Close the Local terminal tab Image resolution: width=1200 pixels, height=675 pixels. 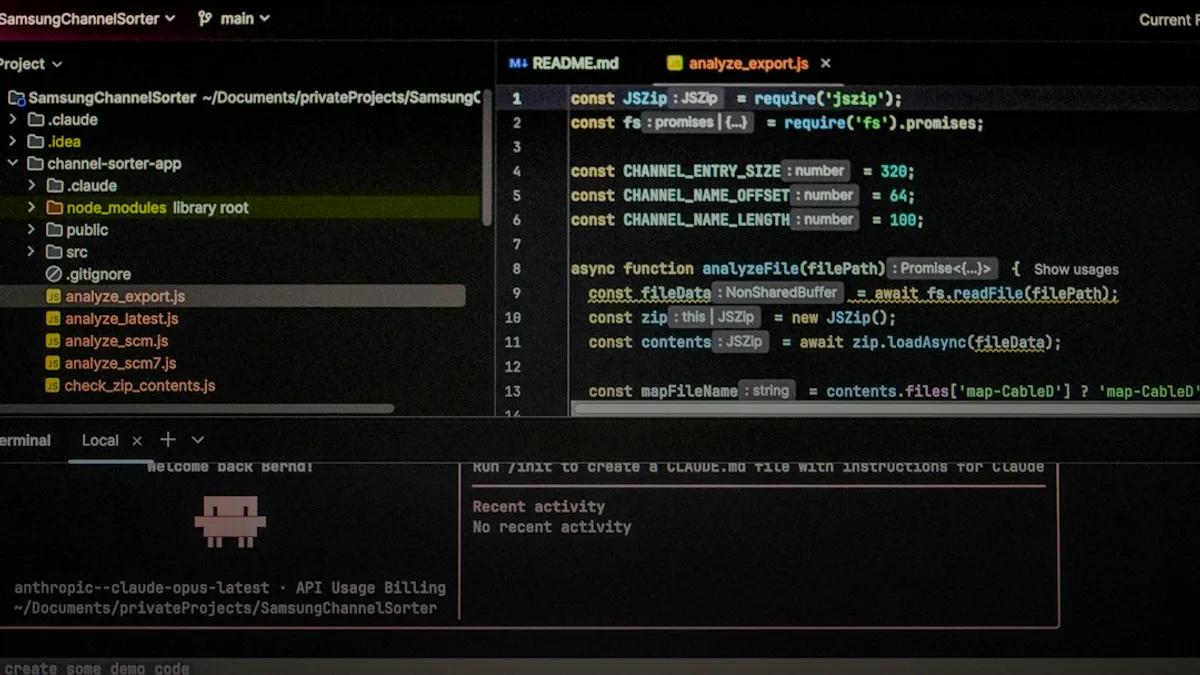(137, 440)
